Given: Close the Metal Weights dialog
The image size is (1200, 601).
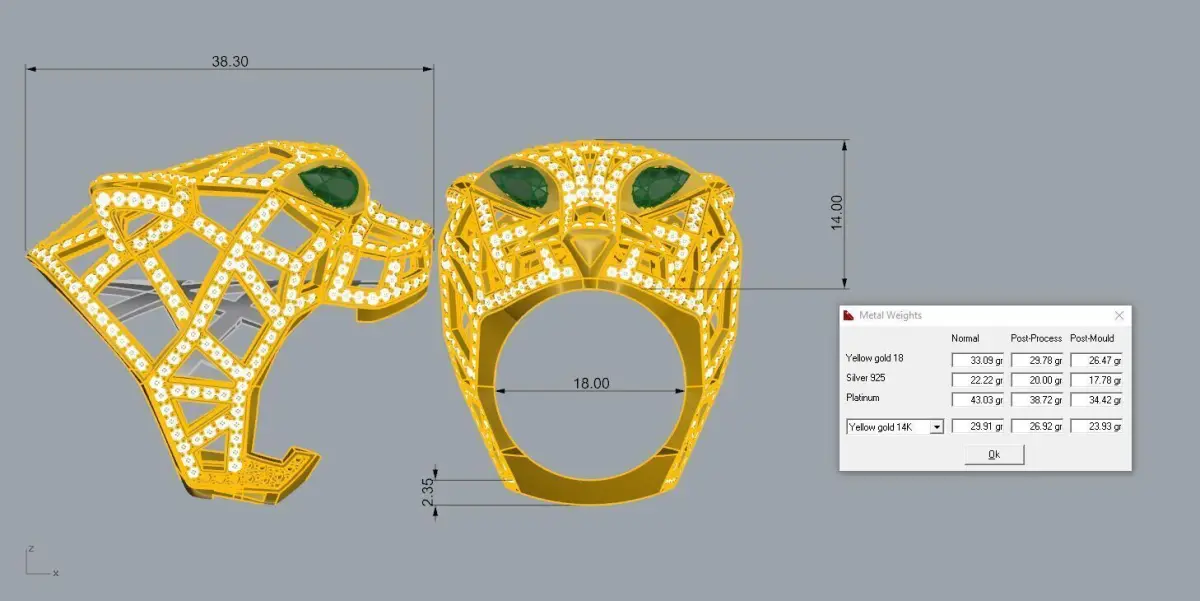Looking at the screenshot, I should (x=1118, y=315).
